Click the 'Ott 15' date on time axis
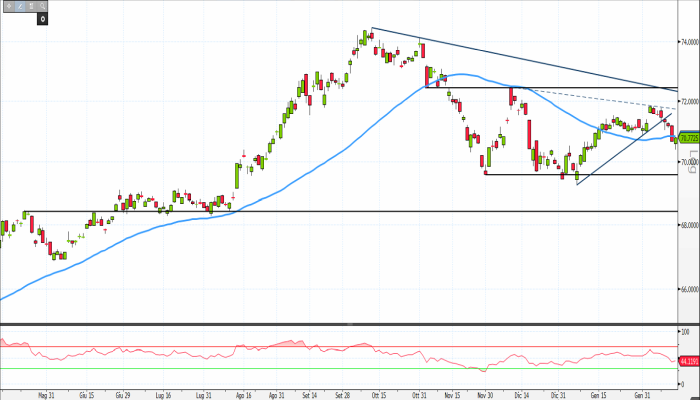Viewport: 700px width, 400px height. [380, 395]
